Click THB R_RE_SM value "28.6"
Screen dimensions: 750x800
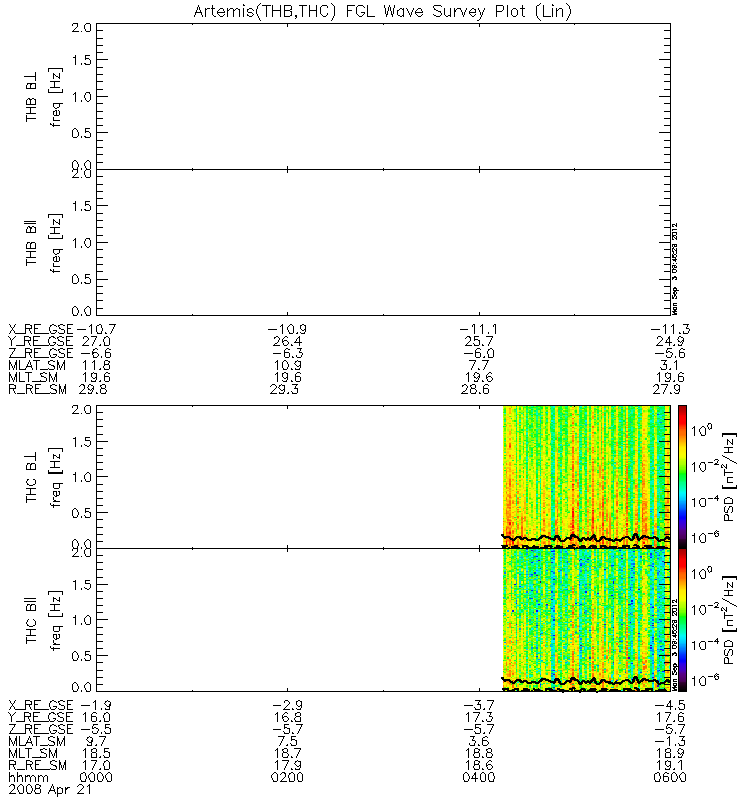475,390
